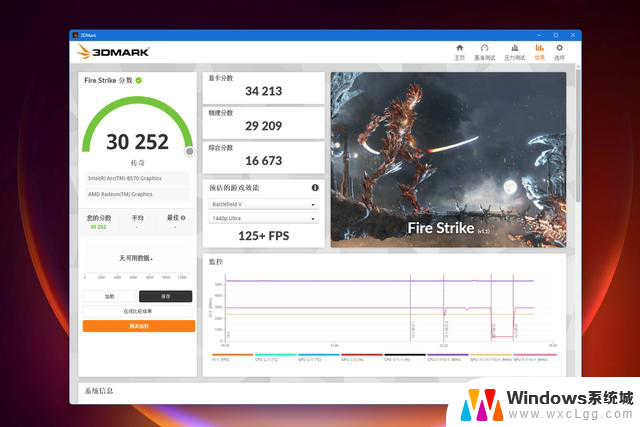Click the orange run again button
Screen dimensions: 640x427
pyautogui.click(x=139, y=326)
